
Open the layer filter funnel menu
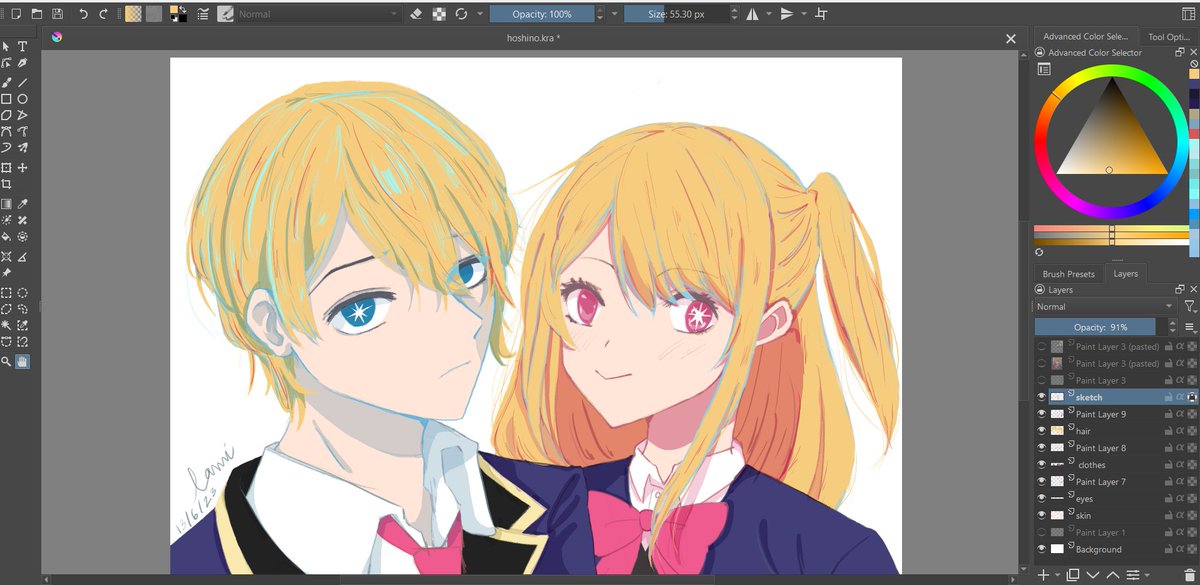(1189, 307)
